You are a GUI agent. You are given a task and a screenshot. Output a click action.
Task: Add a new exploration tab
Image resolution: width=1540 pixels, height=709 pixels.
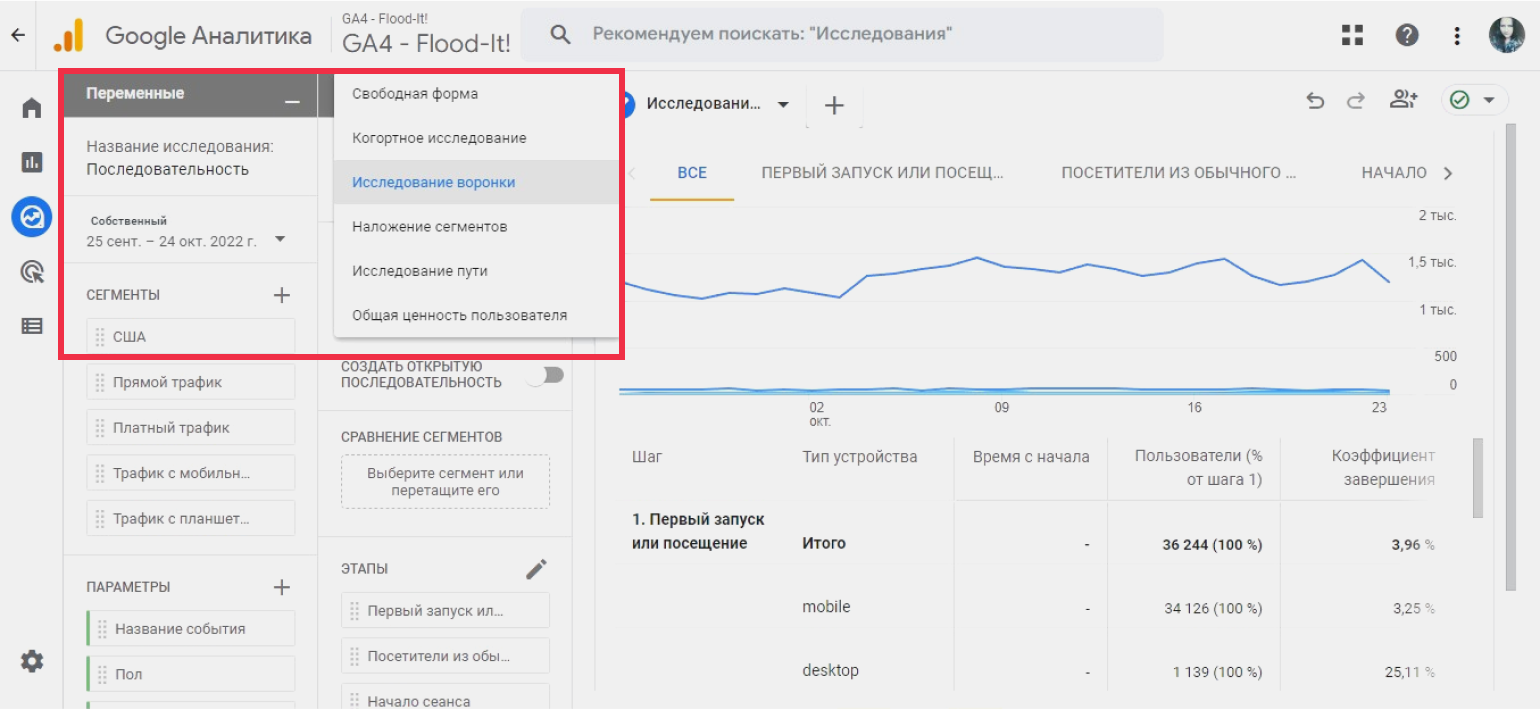pyautogui.click(x=834, y=105)
